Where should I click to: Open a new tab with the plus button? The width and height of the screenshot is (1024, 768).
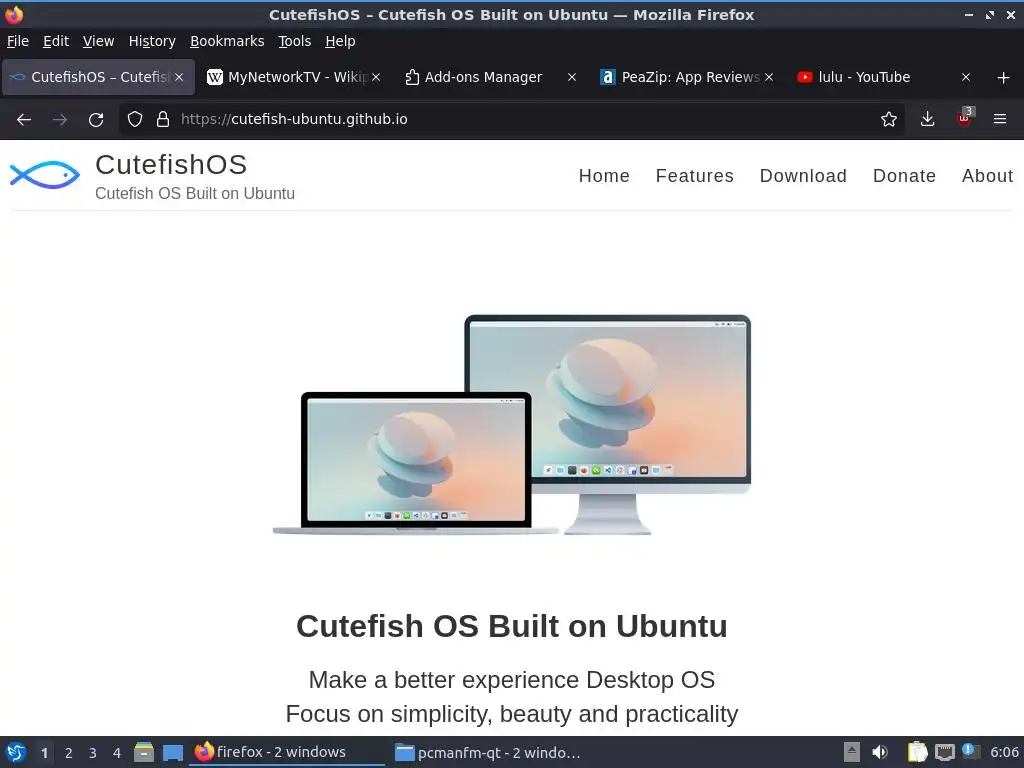(1004, 78)
